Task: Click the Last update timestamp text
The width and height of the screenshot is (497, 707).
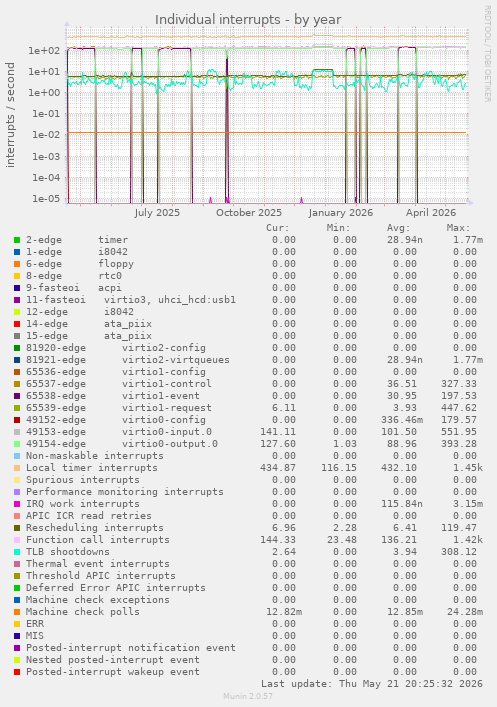Action: coord(372,684)
